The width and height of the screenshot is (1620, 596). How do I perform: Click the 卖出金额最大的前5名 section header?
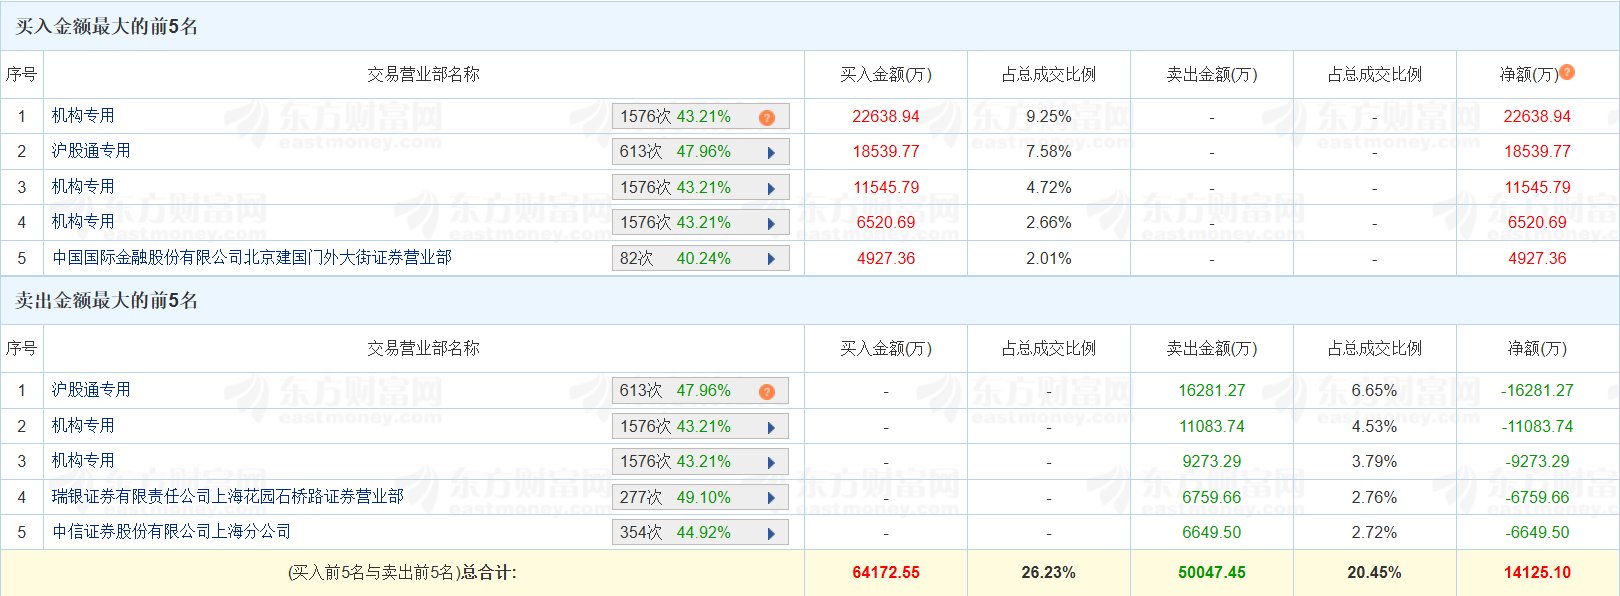(x=107, y=301)
